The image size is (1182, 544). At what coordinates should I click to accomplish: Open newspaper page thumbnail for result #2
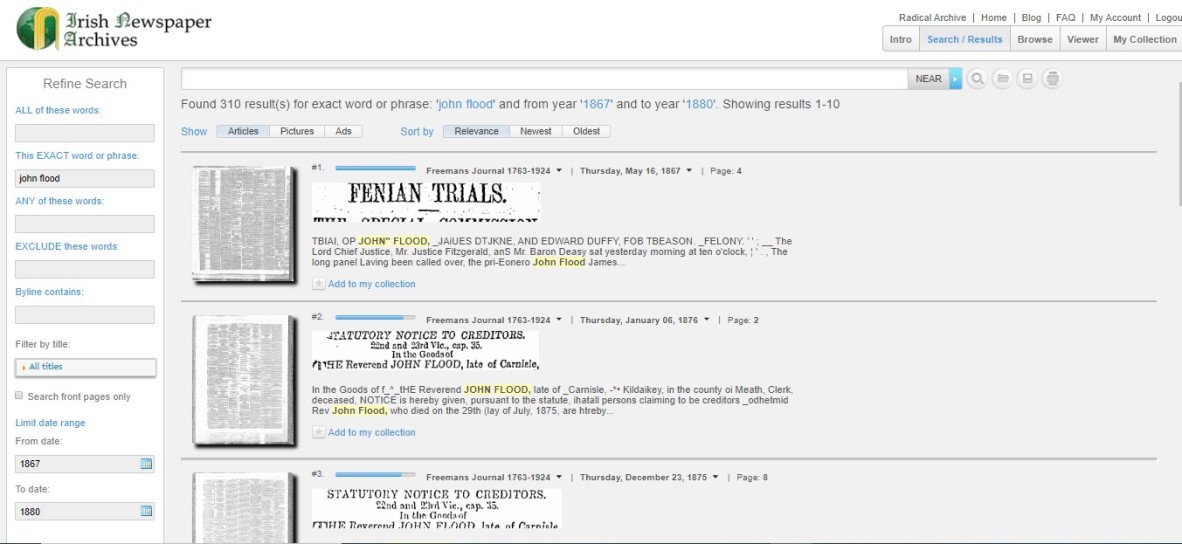pos(243,380)
